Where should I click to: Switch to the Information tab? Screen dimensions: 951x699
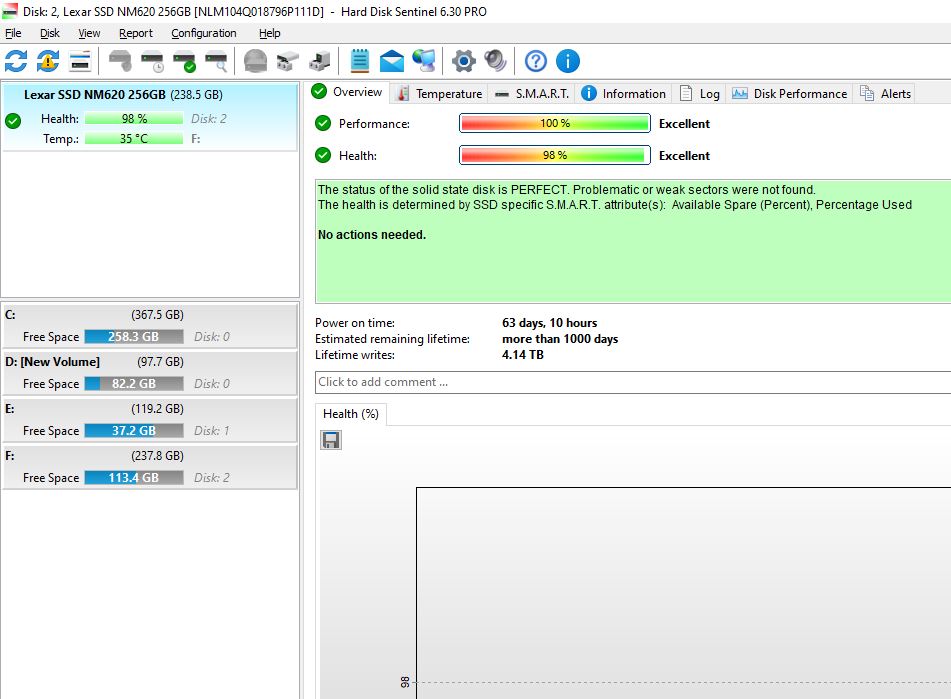pyautogui.click(x=624, y=94)
